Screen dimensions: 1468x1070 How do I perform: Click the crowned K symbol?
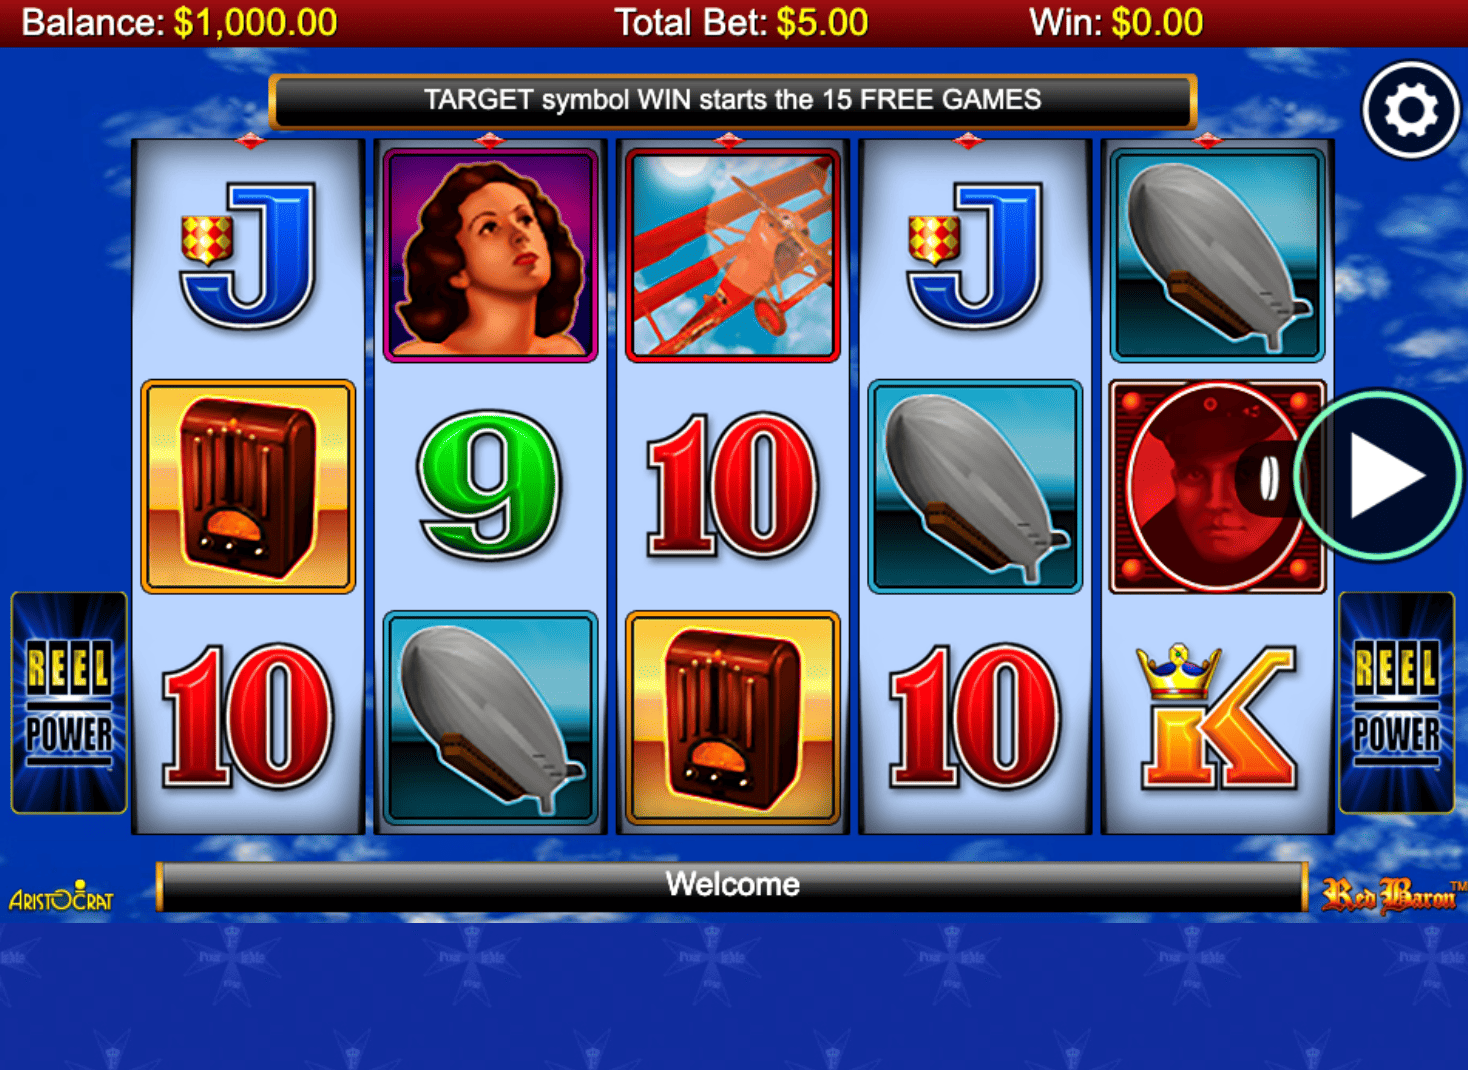pos(1218,716)
